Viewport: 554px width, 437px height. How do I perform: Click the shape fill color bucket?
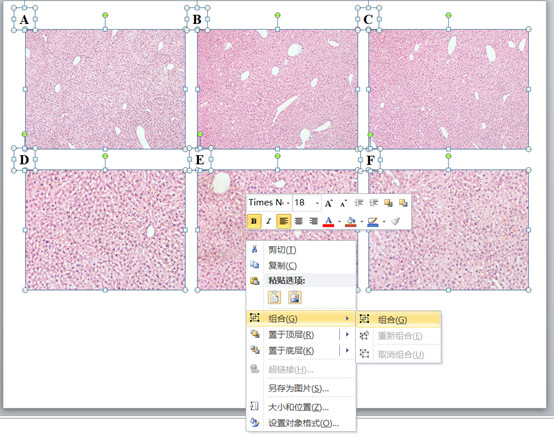click(x=350, y=222)
